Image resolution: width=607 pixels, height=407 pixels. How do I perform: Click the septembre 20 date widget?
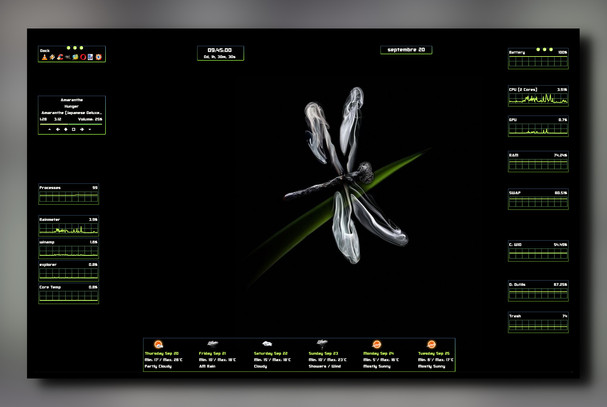(406, 50)
